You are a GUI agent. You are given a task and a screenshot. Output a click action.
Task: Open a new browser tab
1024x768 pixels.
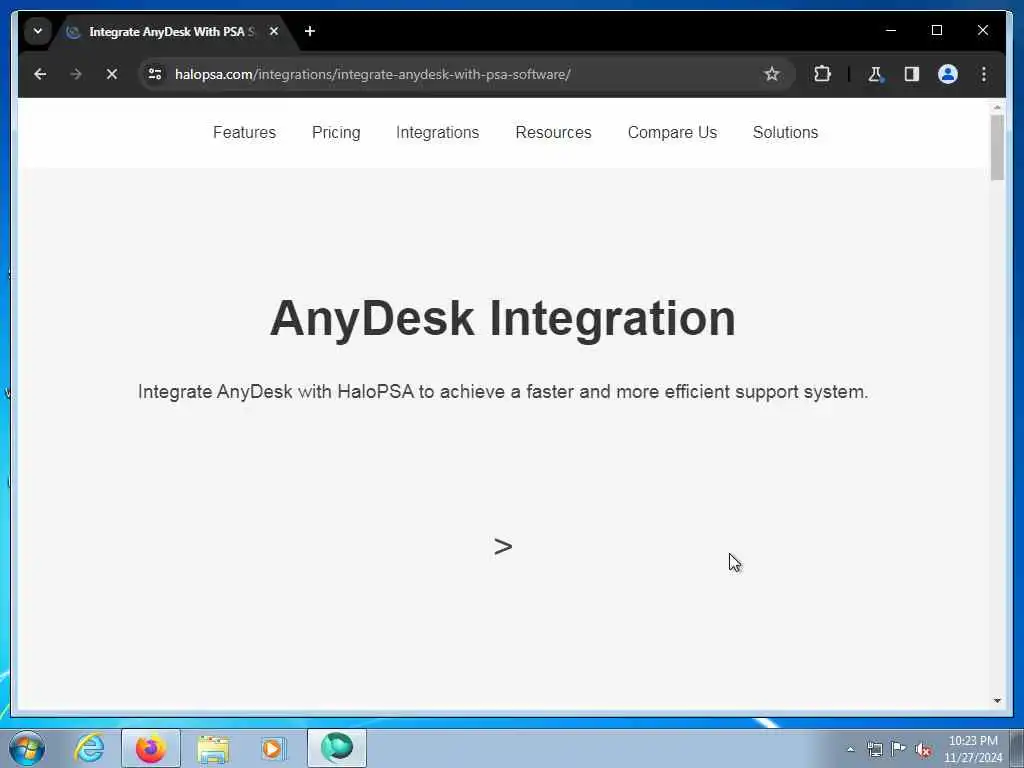tap(310, 31)
